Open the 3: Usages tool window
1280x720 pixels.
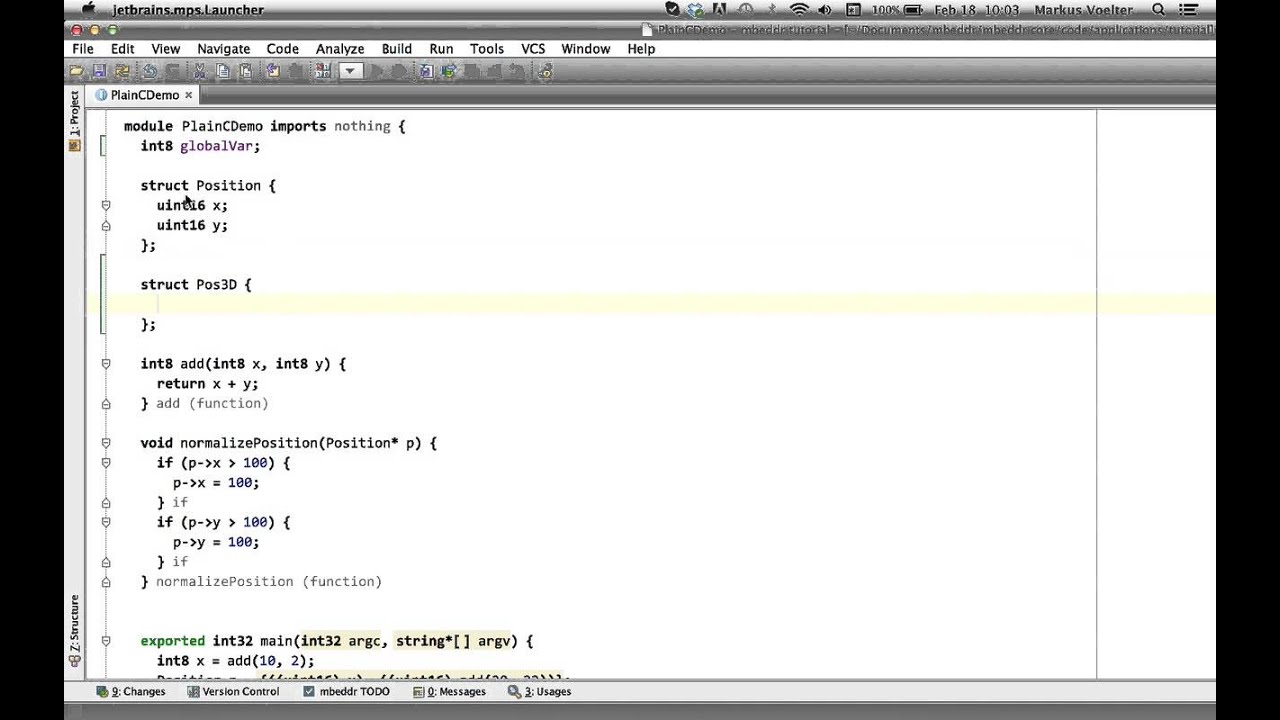539,691
